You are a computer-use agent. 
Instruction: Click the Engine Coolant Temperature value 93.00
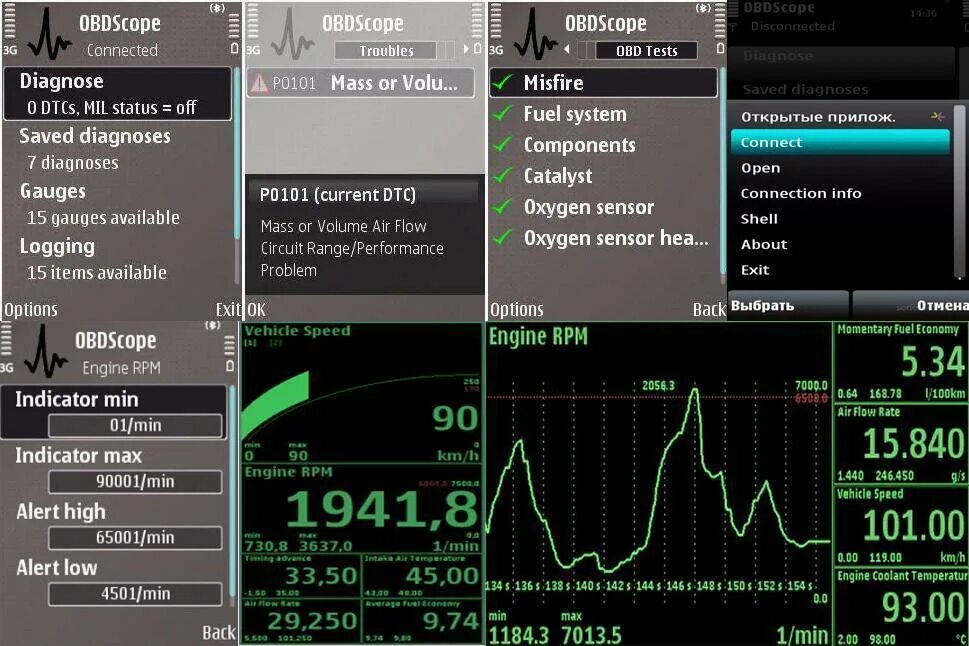pyautogui.click(x=923, y=608)
